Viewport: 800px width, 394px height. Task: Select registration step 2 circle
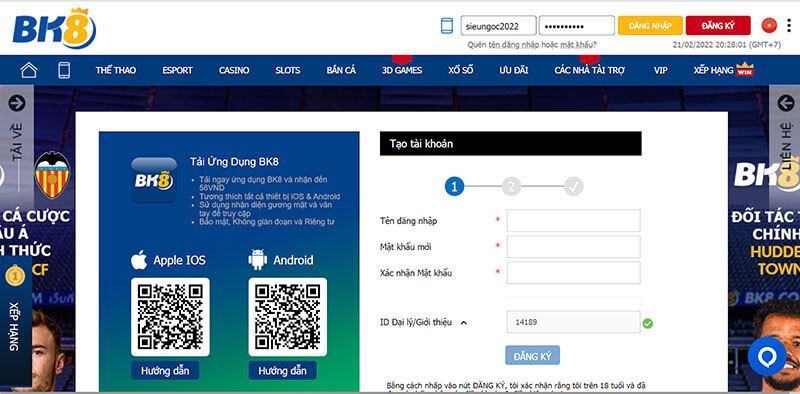click(510, 187)
